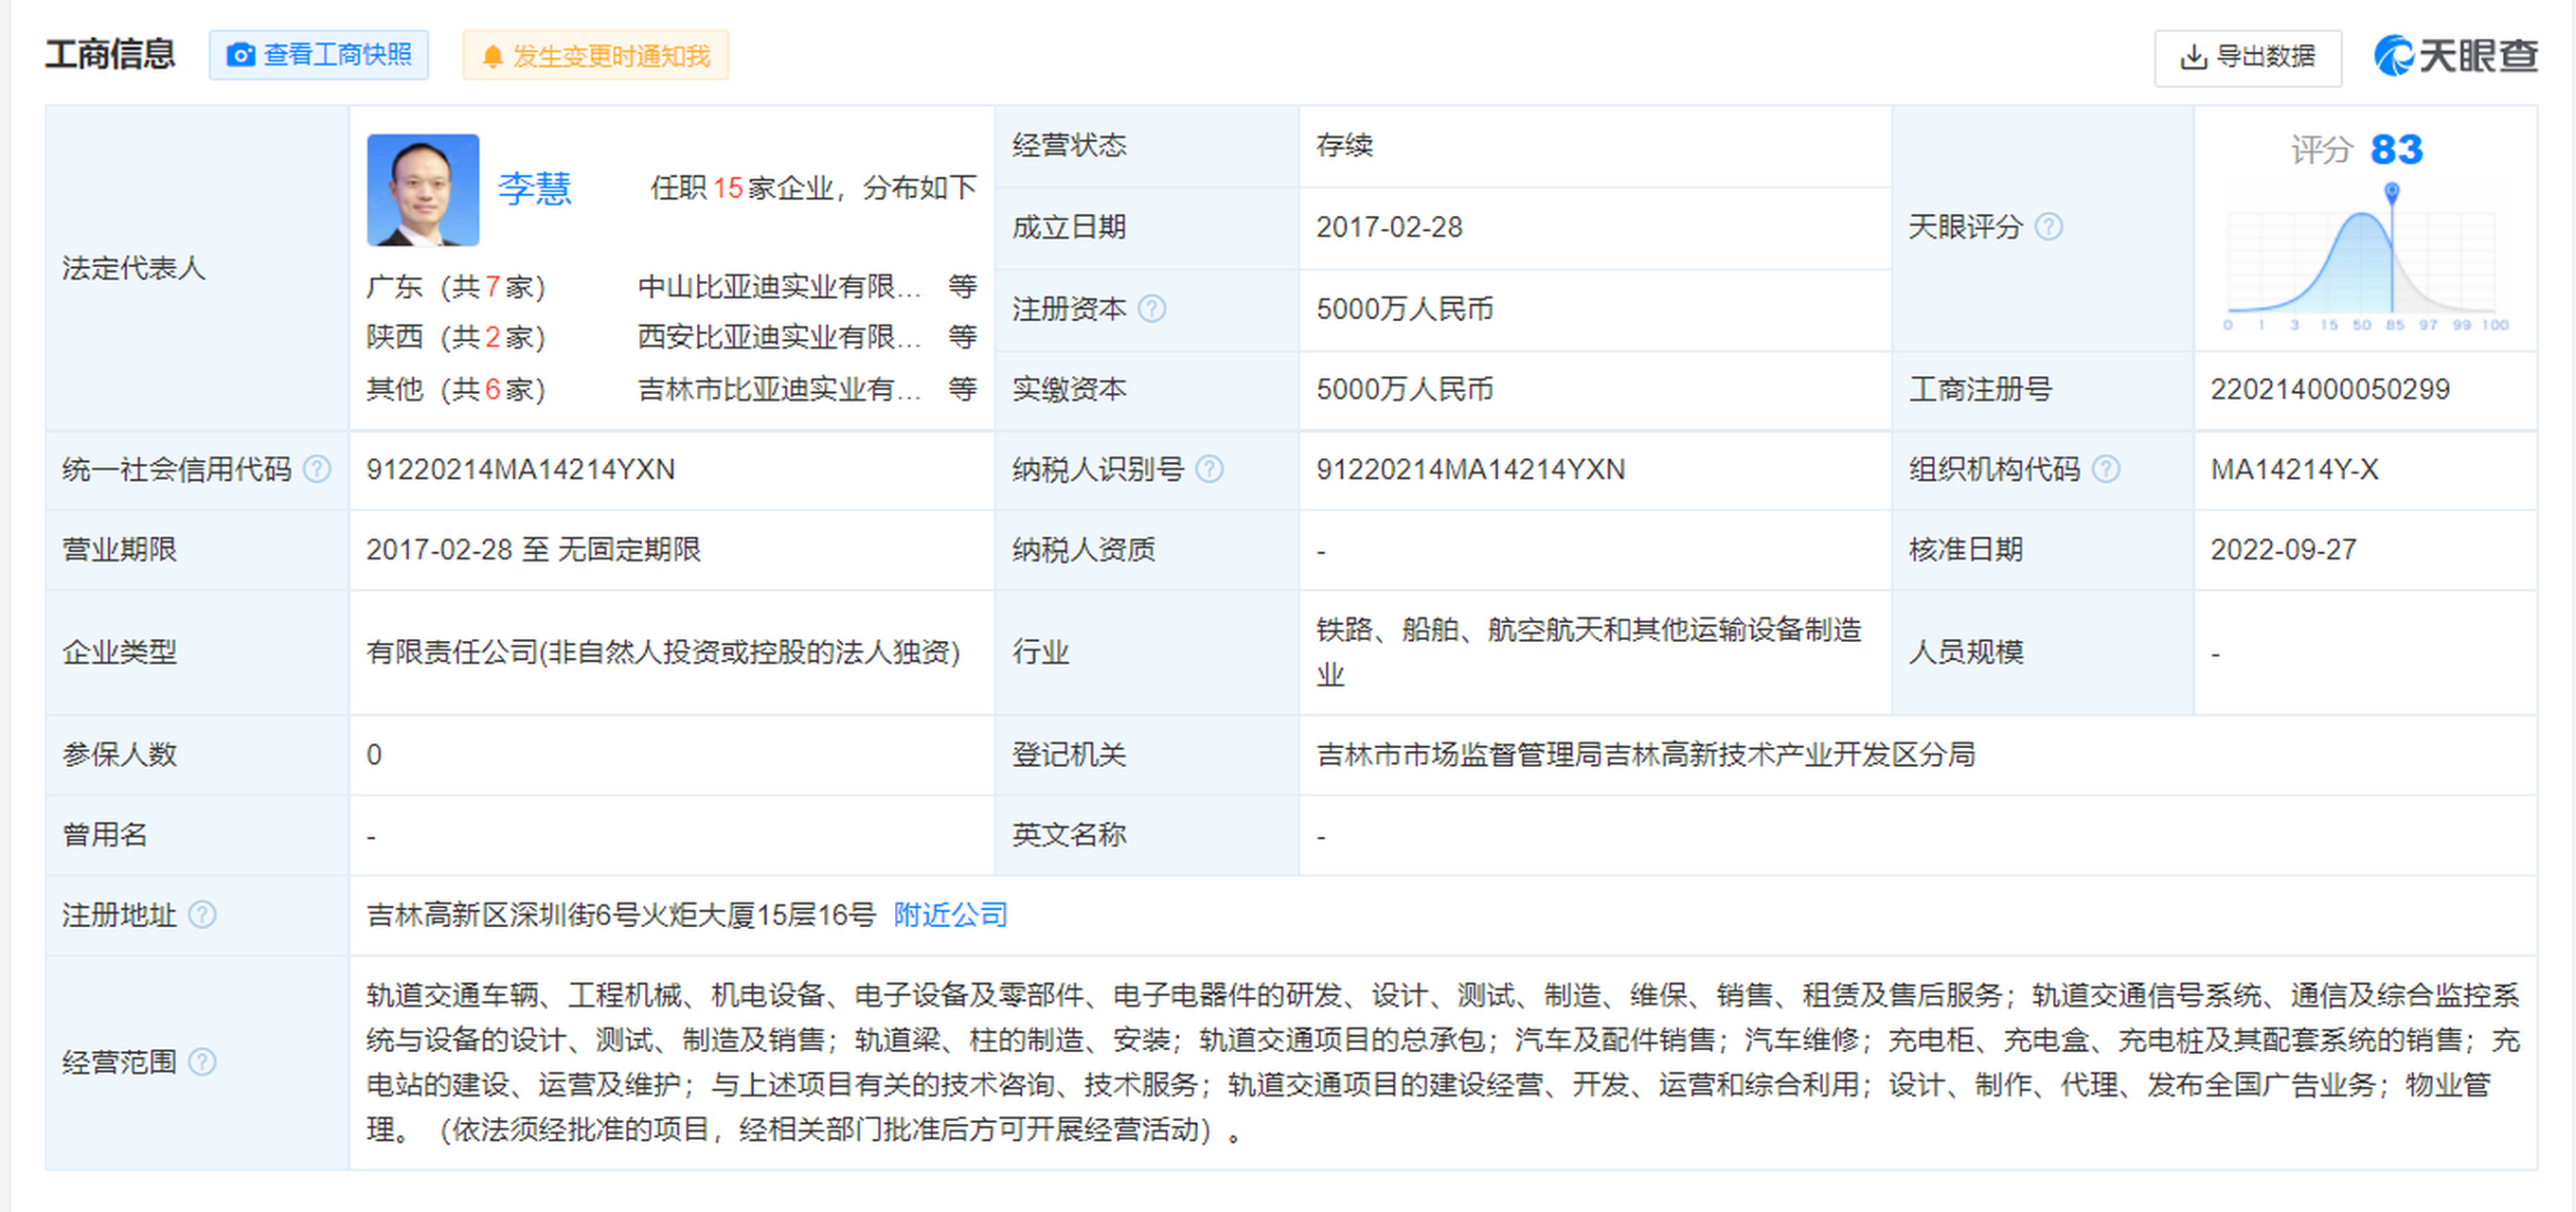This screenshot has width=2576, height=1212.
Task: Expand 等 after 西安比亚迪实业有限
Action: click(963, 338)
